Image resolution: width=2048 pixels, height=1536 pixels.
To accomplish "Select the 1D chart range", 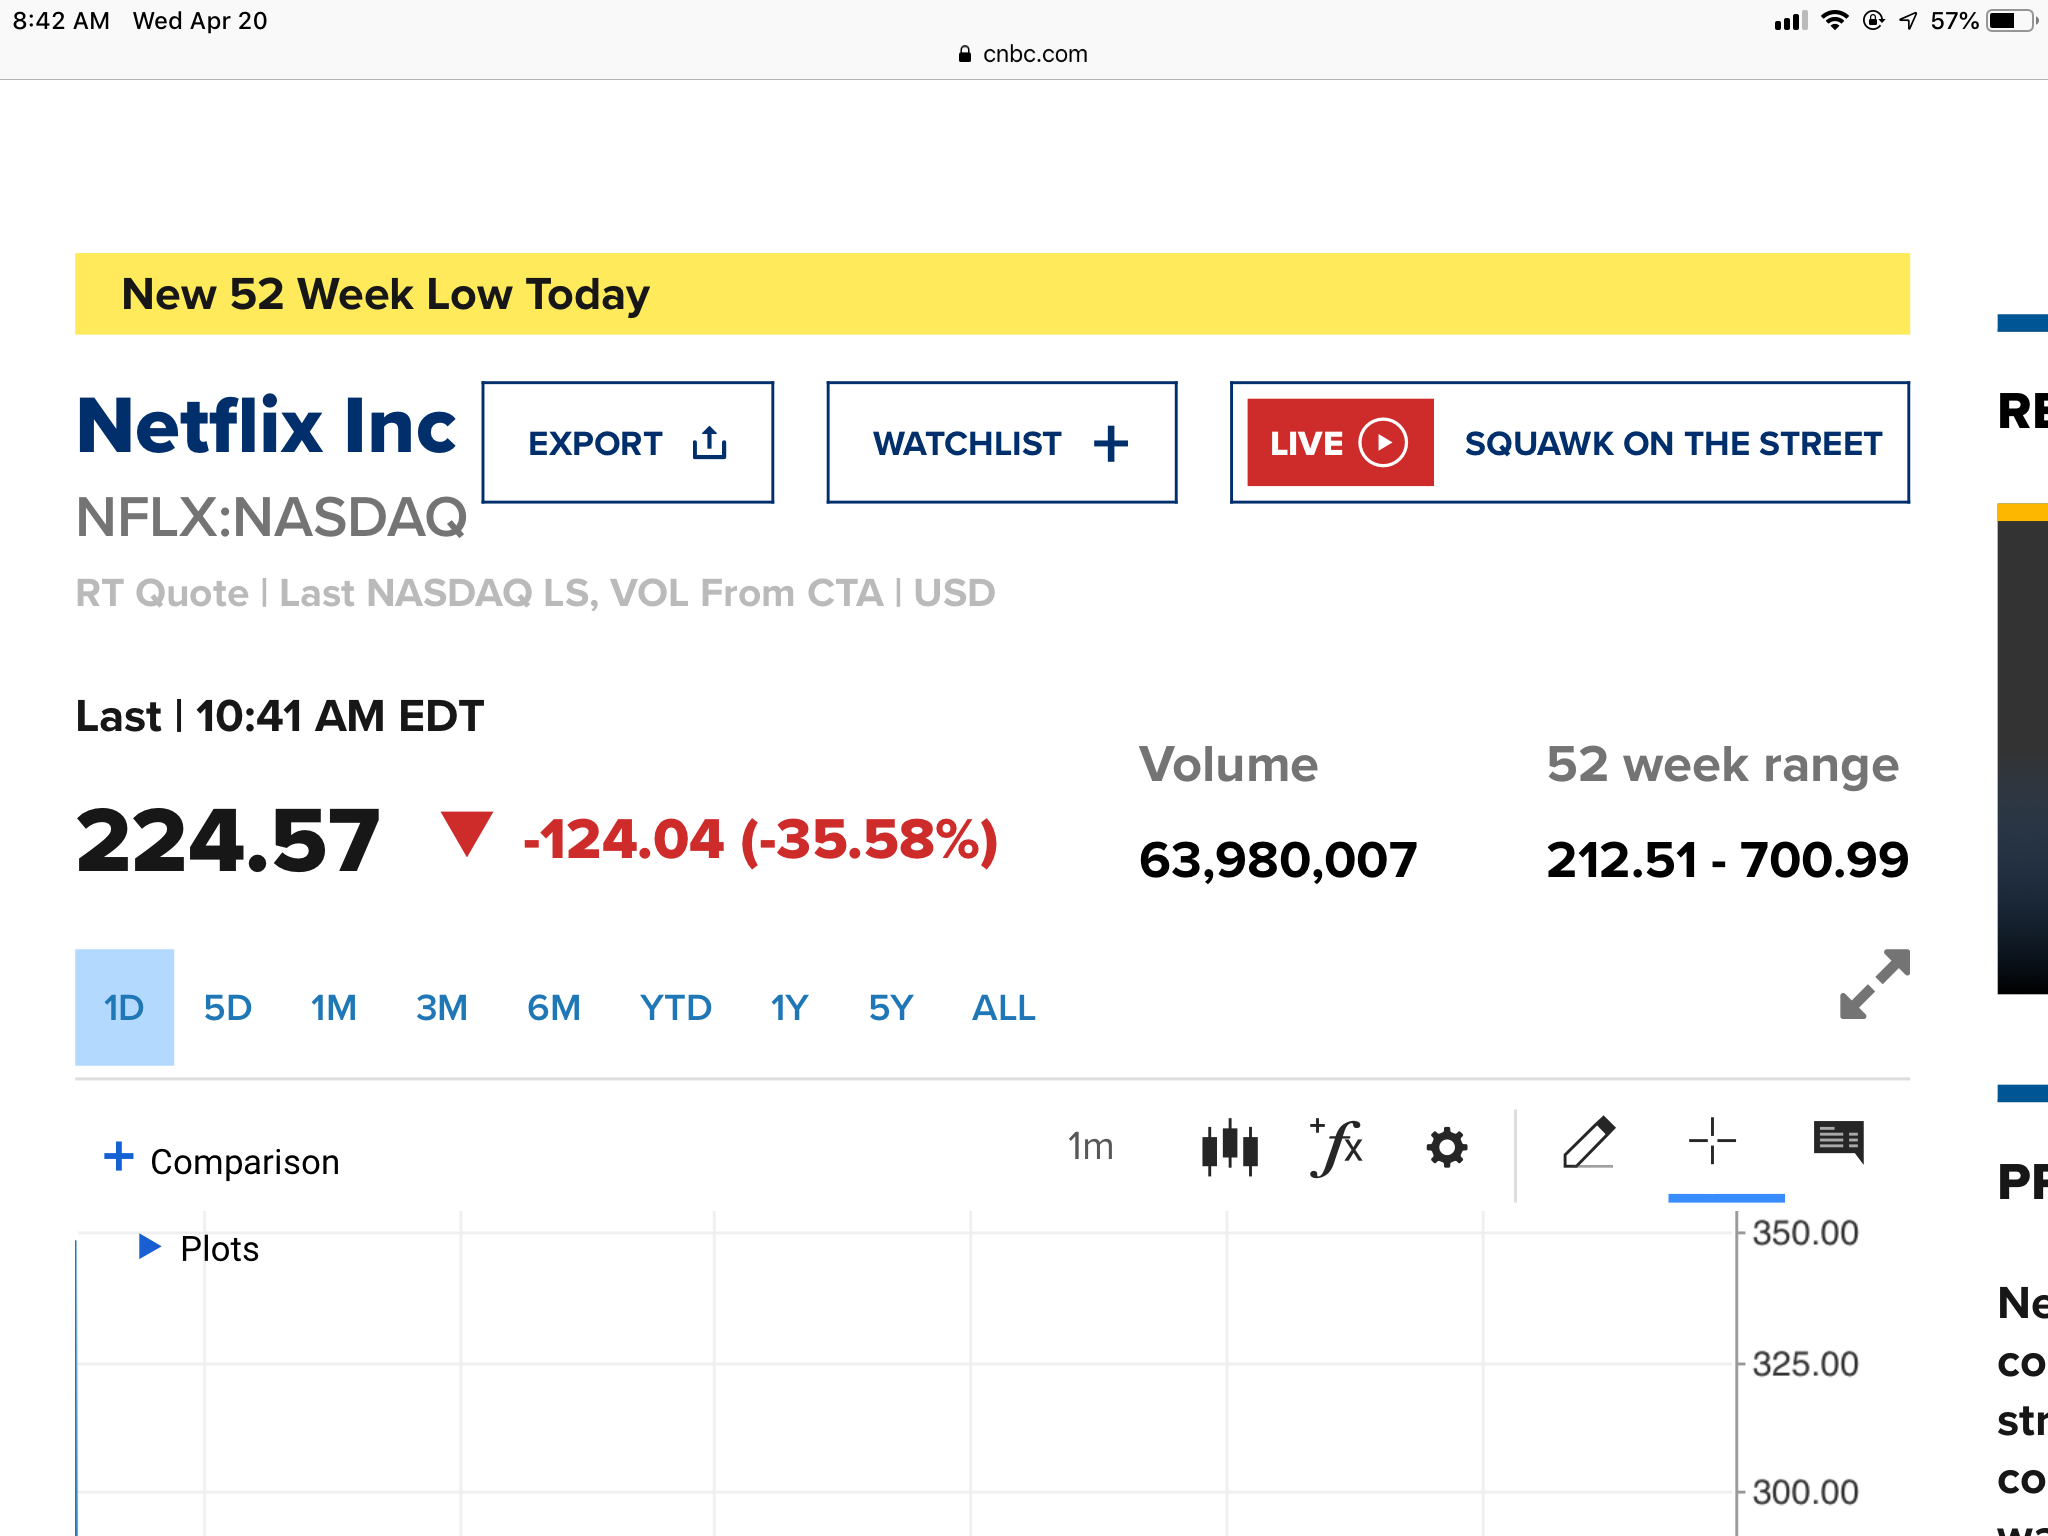I will tap(124, 1007).
